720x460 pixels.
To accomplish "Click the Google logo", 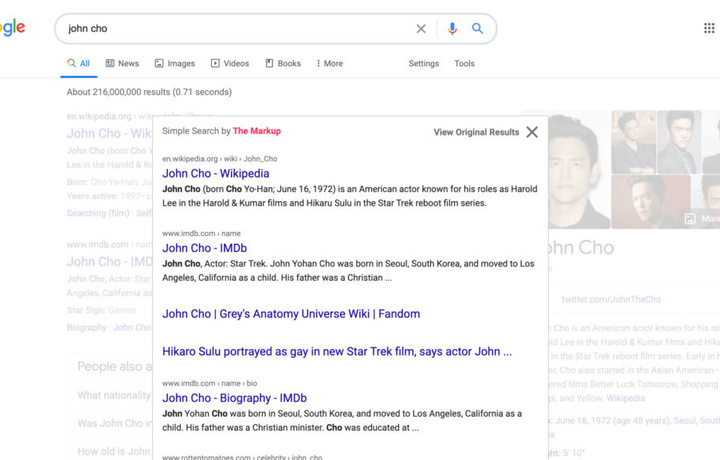I will pyautogui.click(x=12, y=28).
